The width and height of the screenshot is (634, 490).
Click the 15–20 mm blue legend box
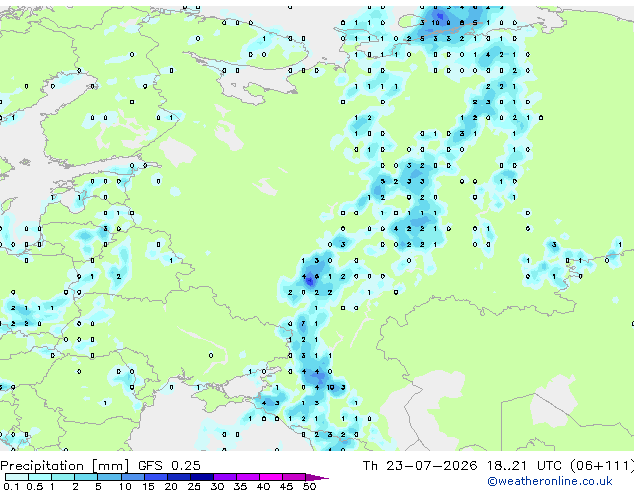coord(156,477)
